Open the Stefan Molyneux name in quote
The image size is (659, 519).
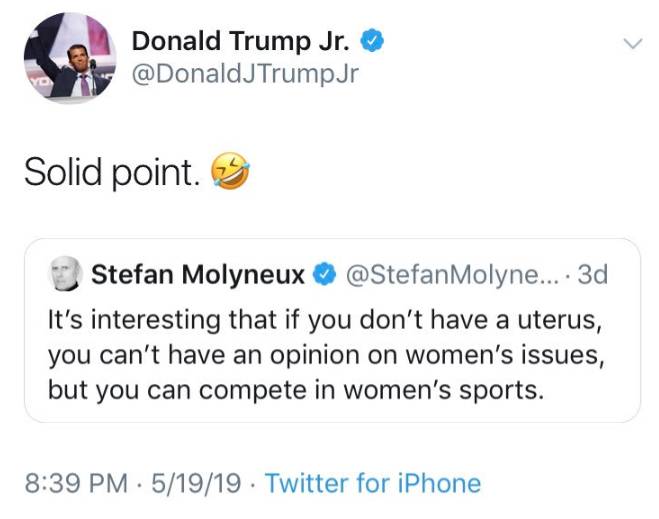pyautogui.click(x=198, y=273)
